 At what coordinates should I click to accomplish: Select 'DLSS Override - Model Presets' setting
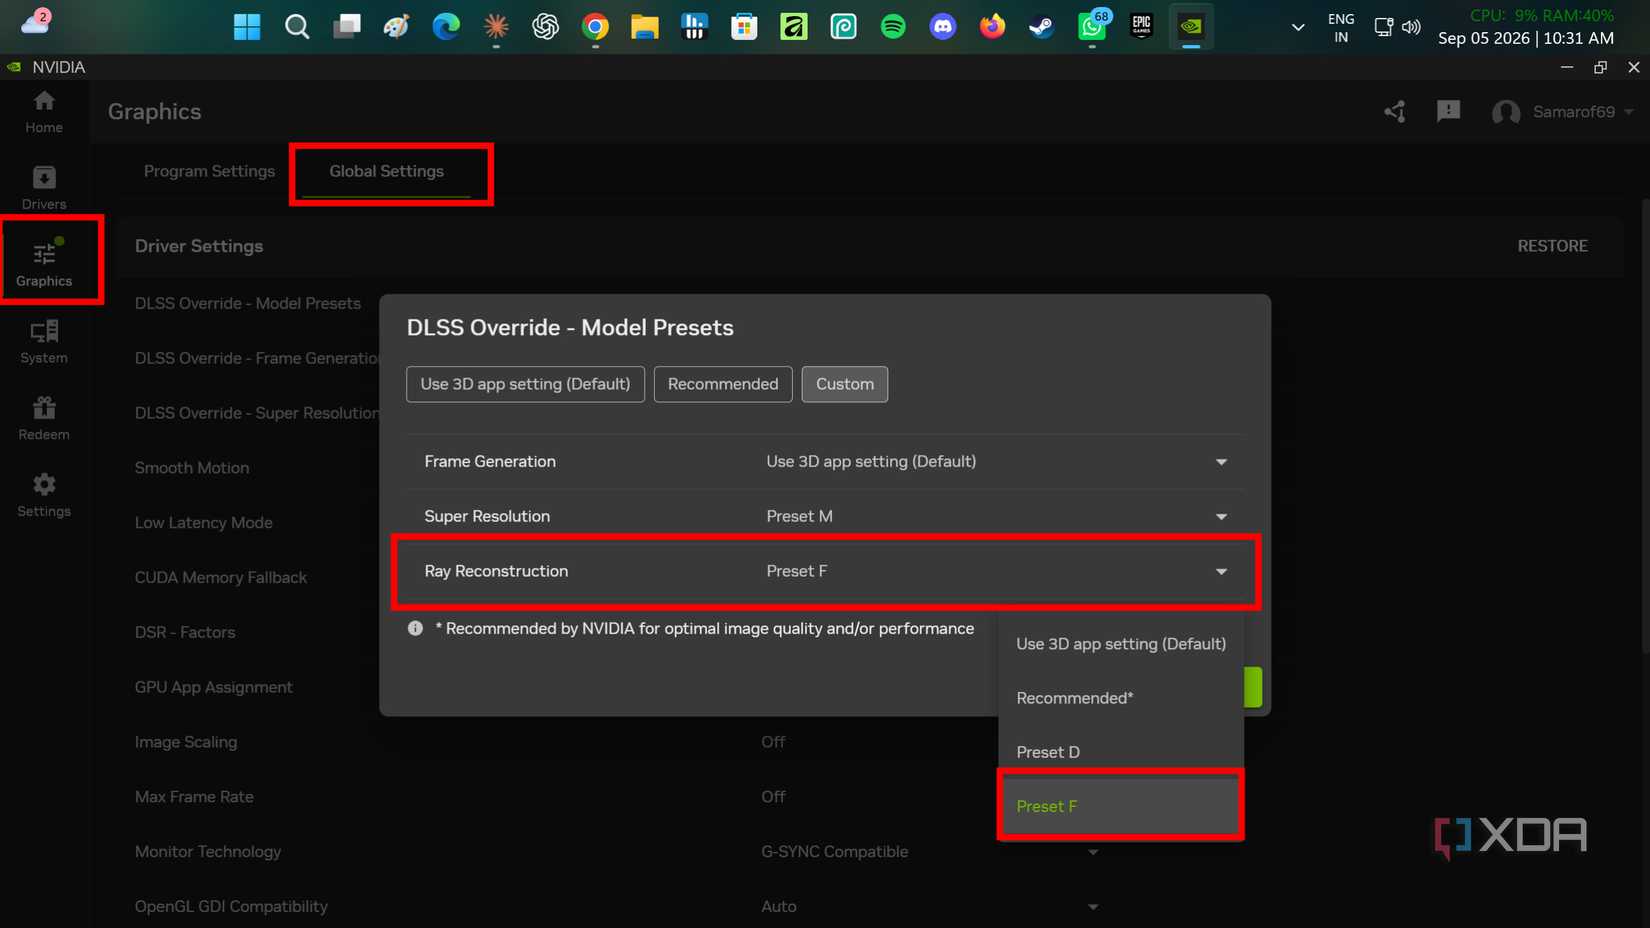248,303
